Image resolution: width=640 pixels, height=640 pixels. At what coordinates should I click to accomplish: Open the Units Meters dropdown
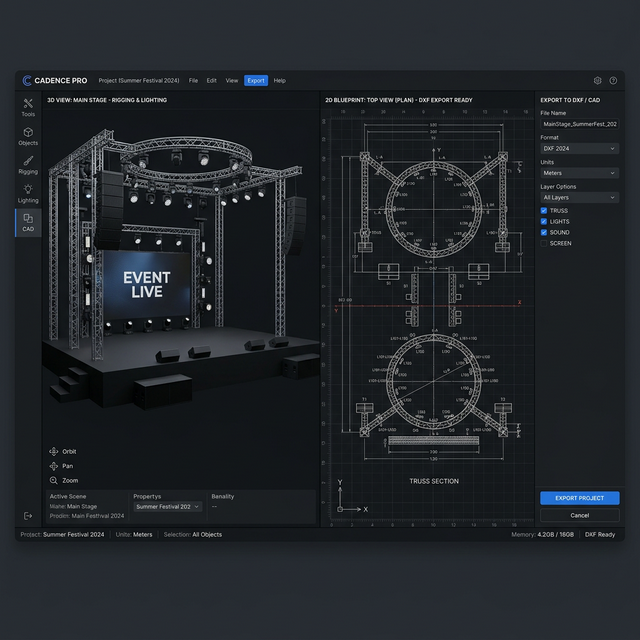[579, 173]
